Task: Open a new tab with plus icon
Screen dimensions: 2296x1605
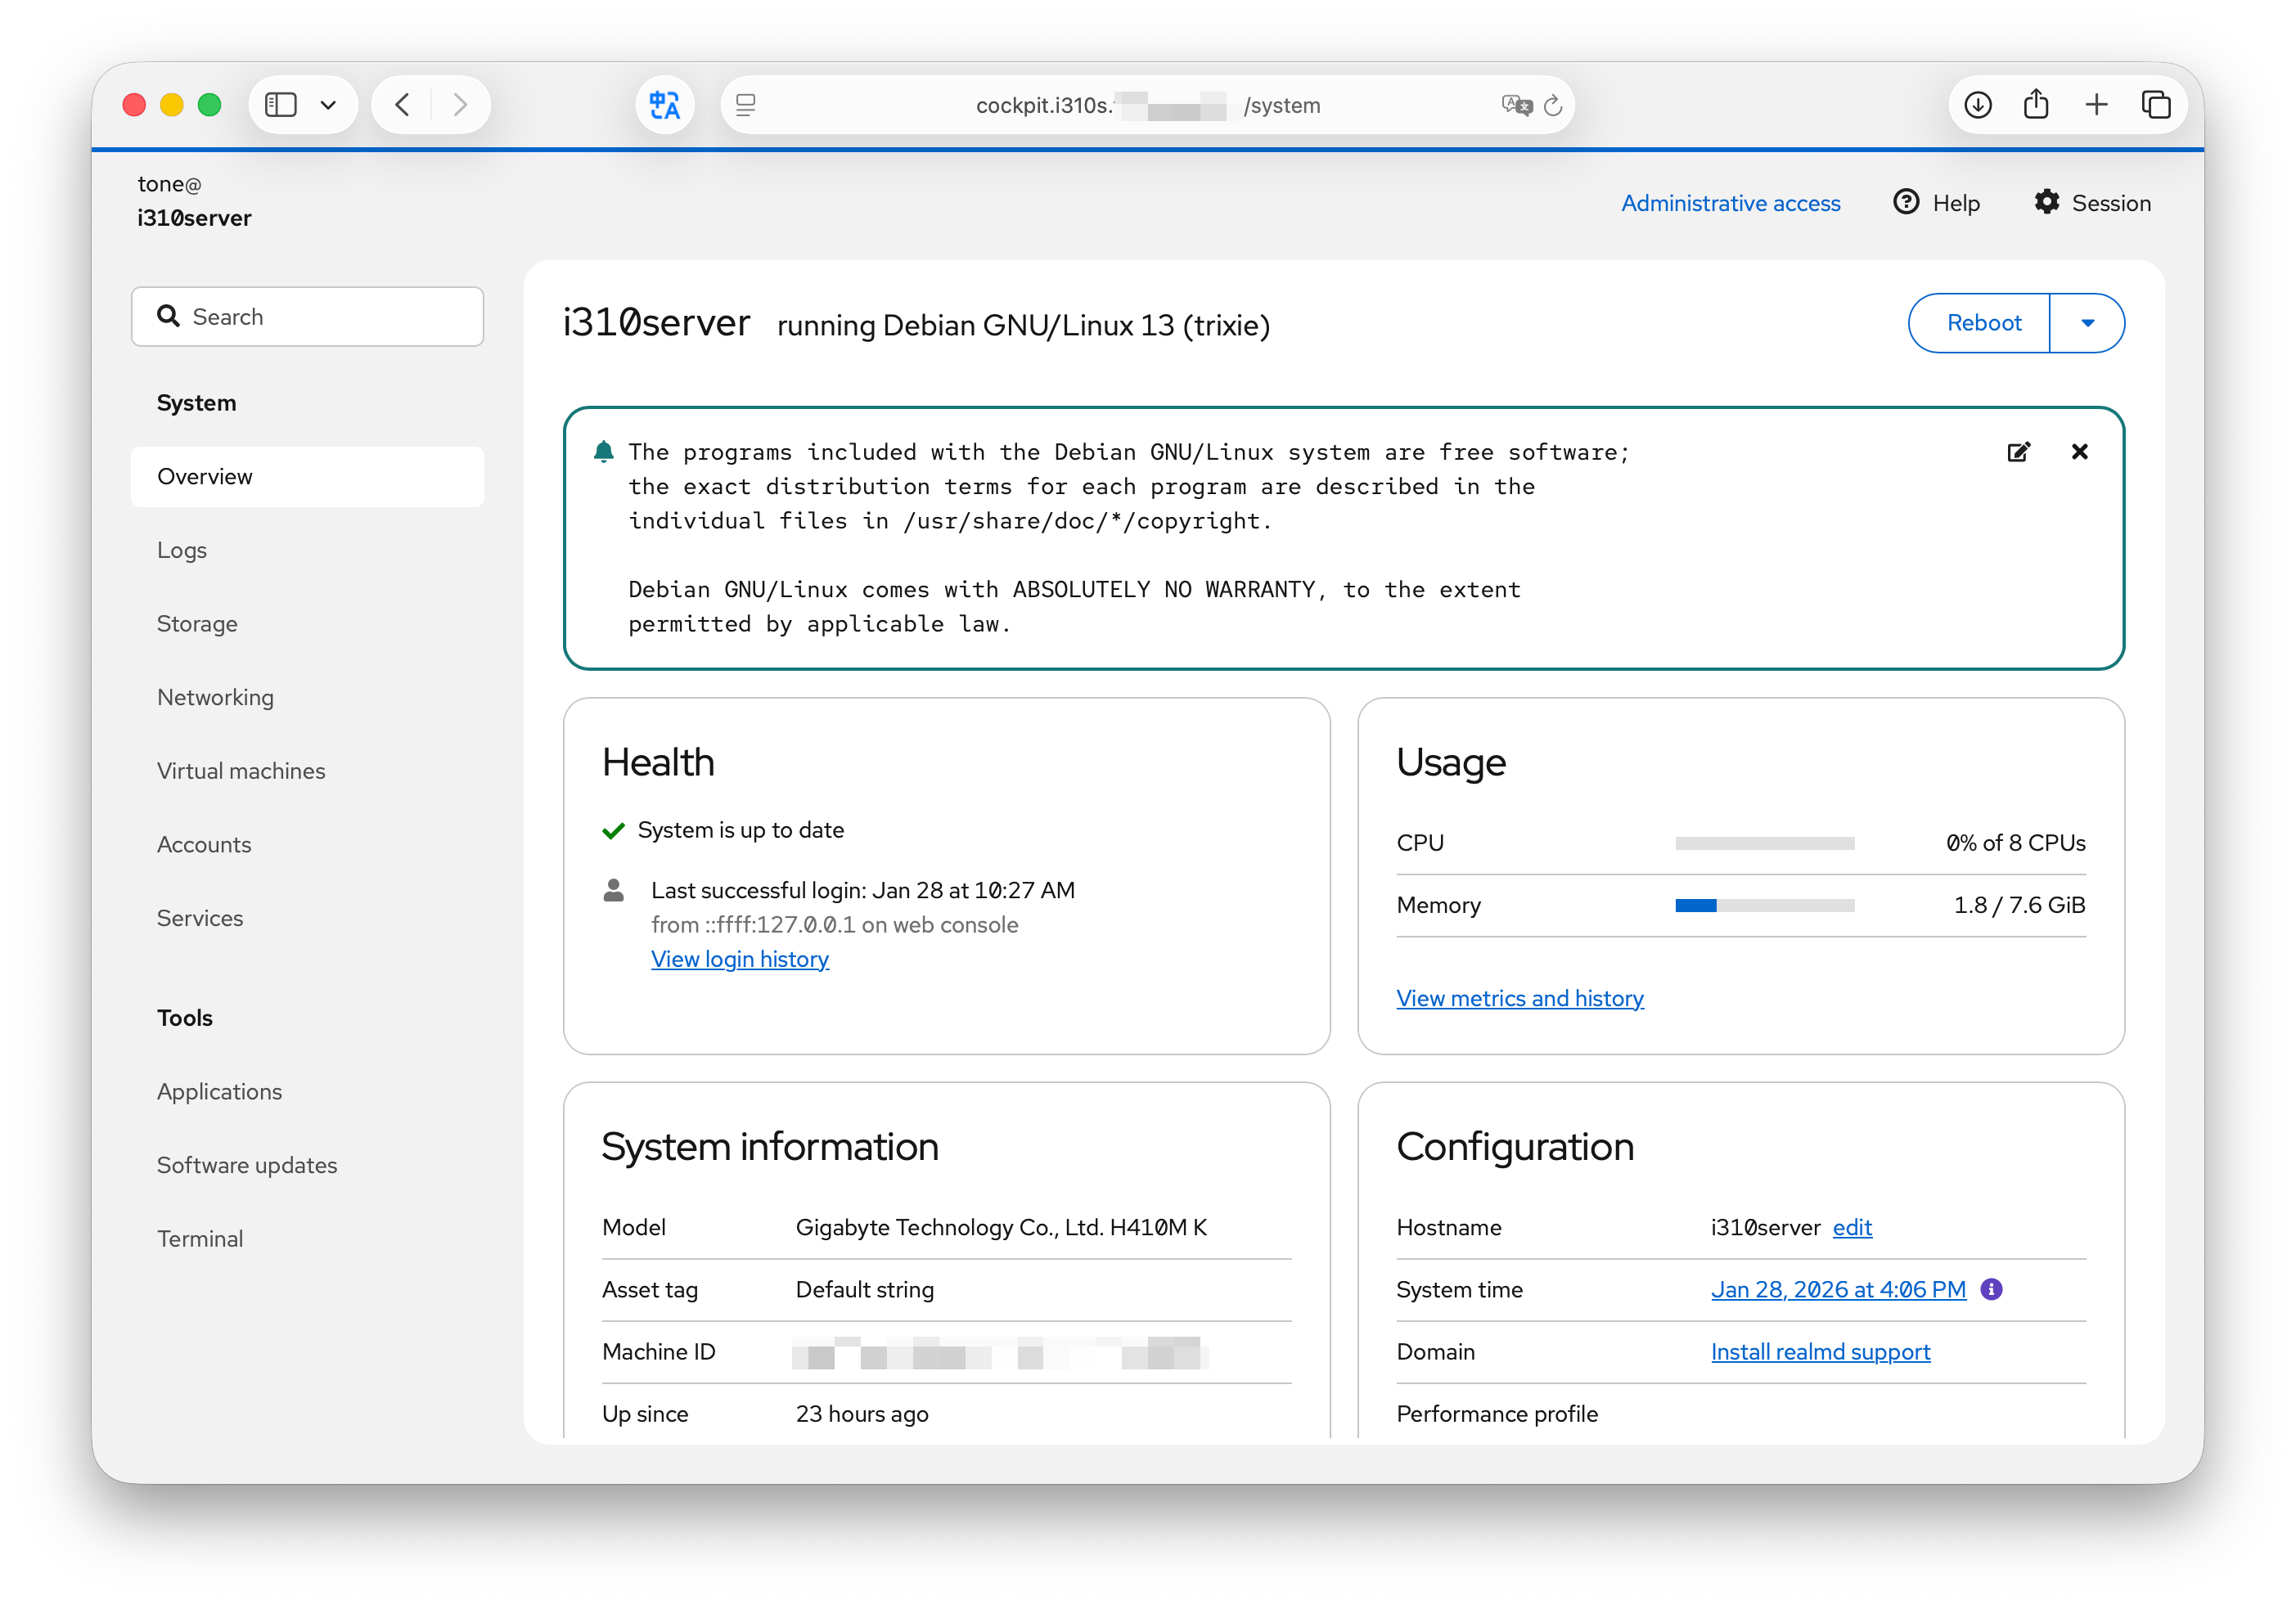Action: pos(2096,105)
